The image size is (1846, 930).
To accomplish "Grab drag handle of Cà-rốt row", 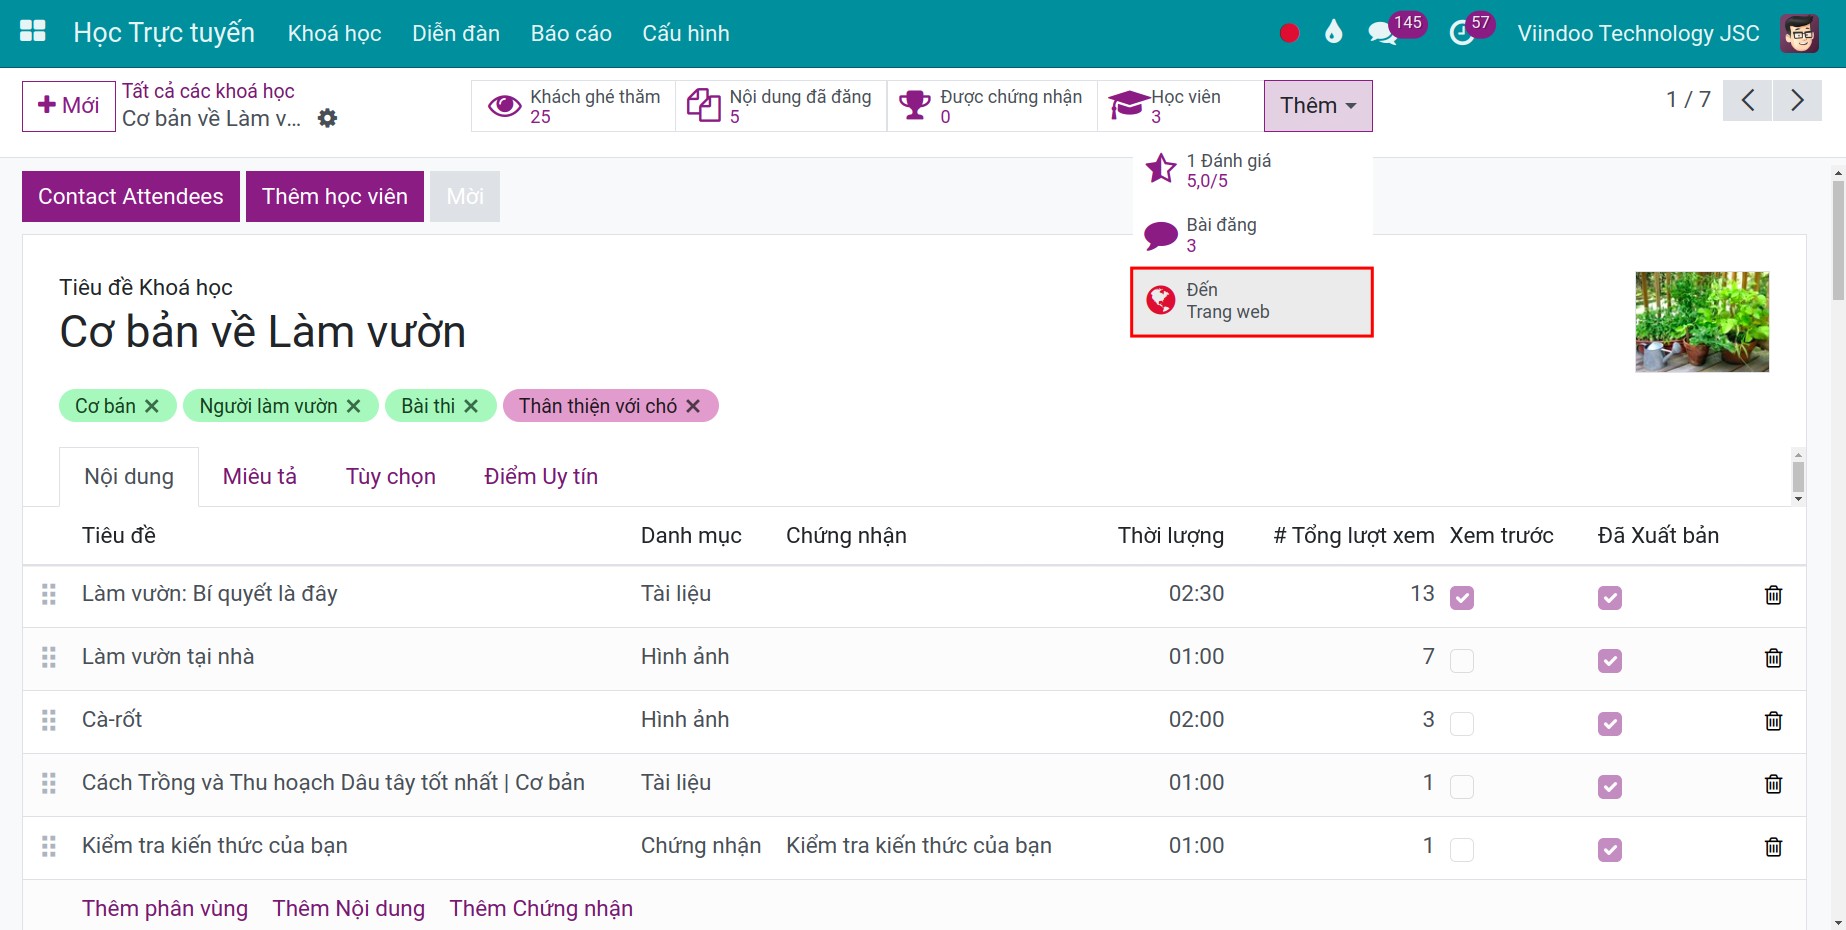I will click(49, 720).
